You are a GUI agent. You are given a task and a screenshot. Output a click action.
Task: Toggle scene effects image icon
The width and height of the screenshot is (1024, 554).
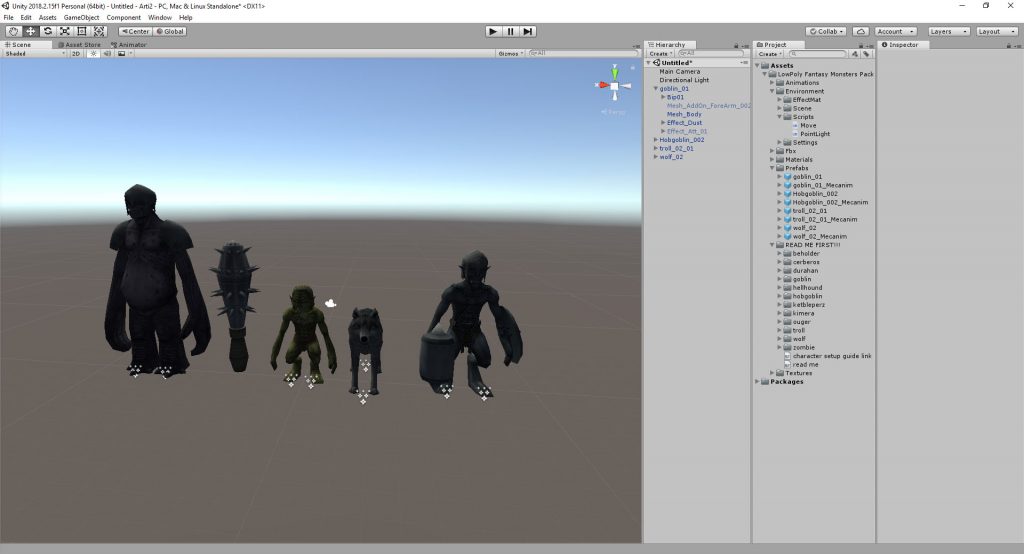(121, 54)
